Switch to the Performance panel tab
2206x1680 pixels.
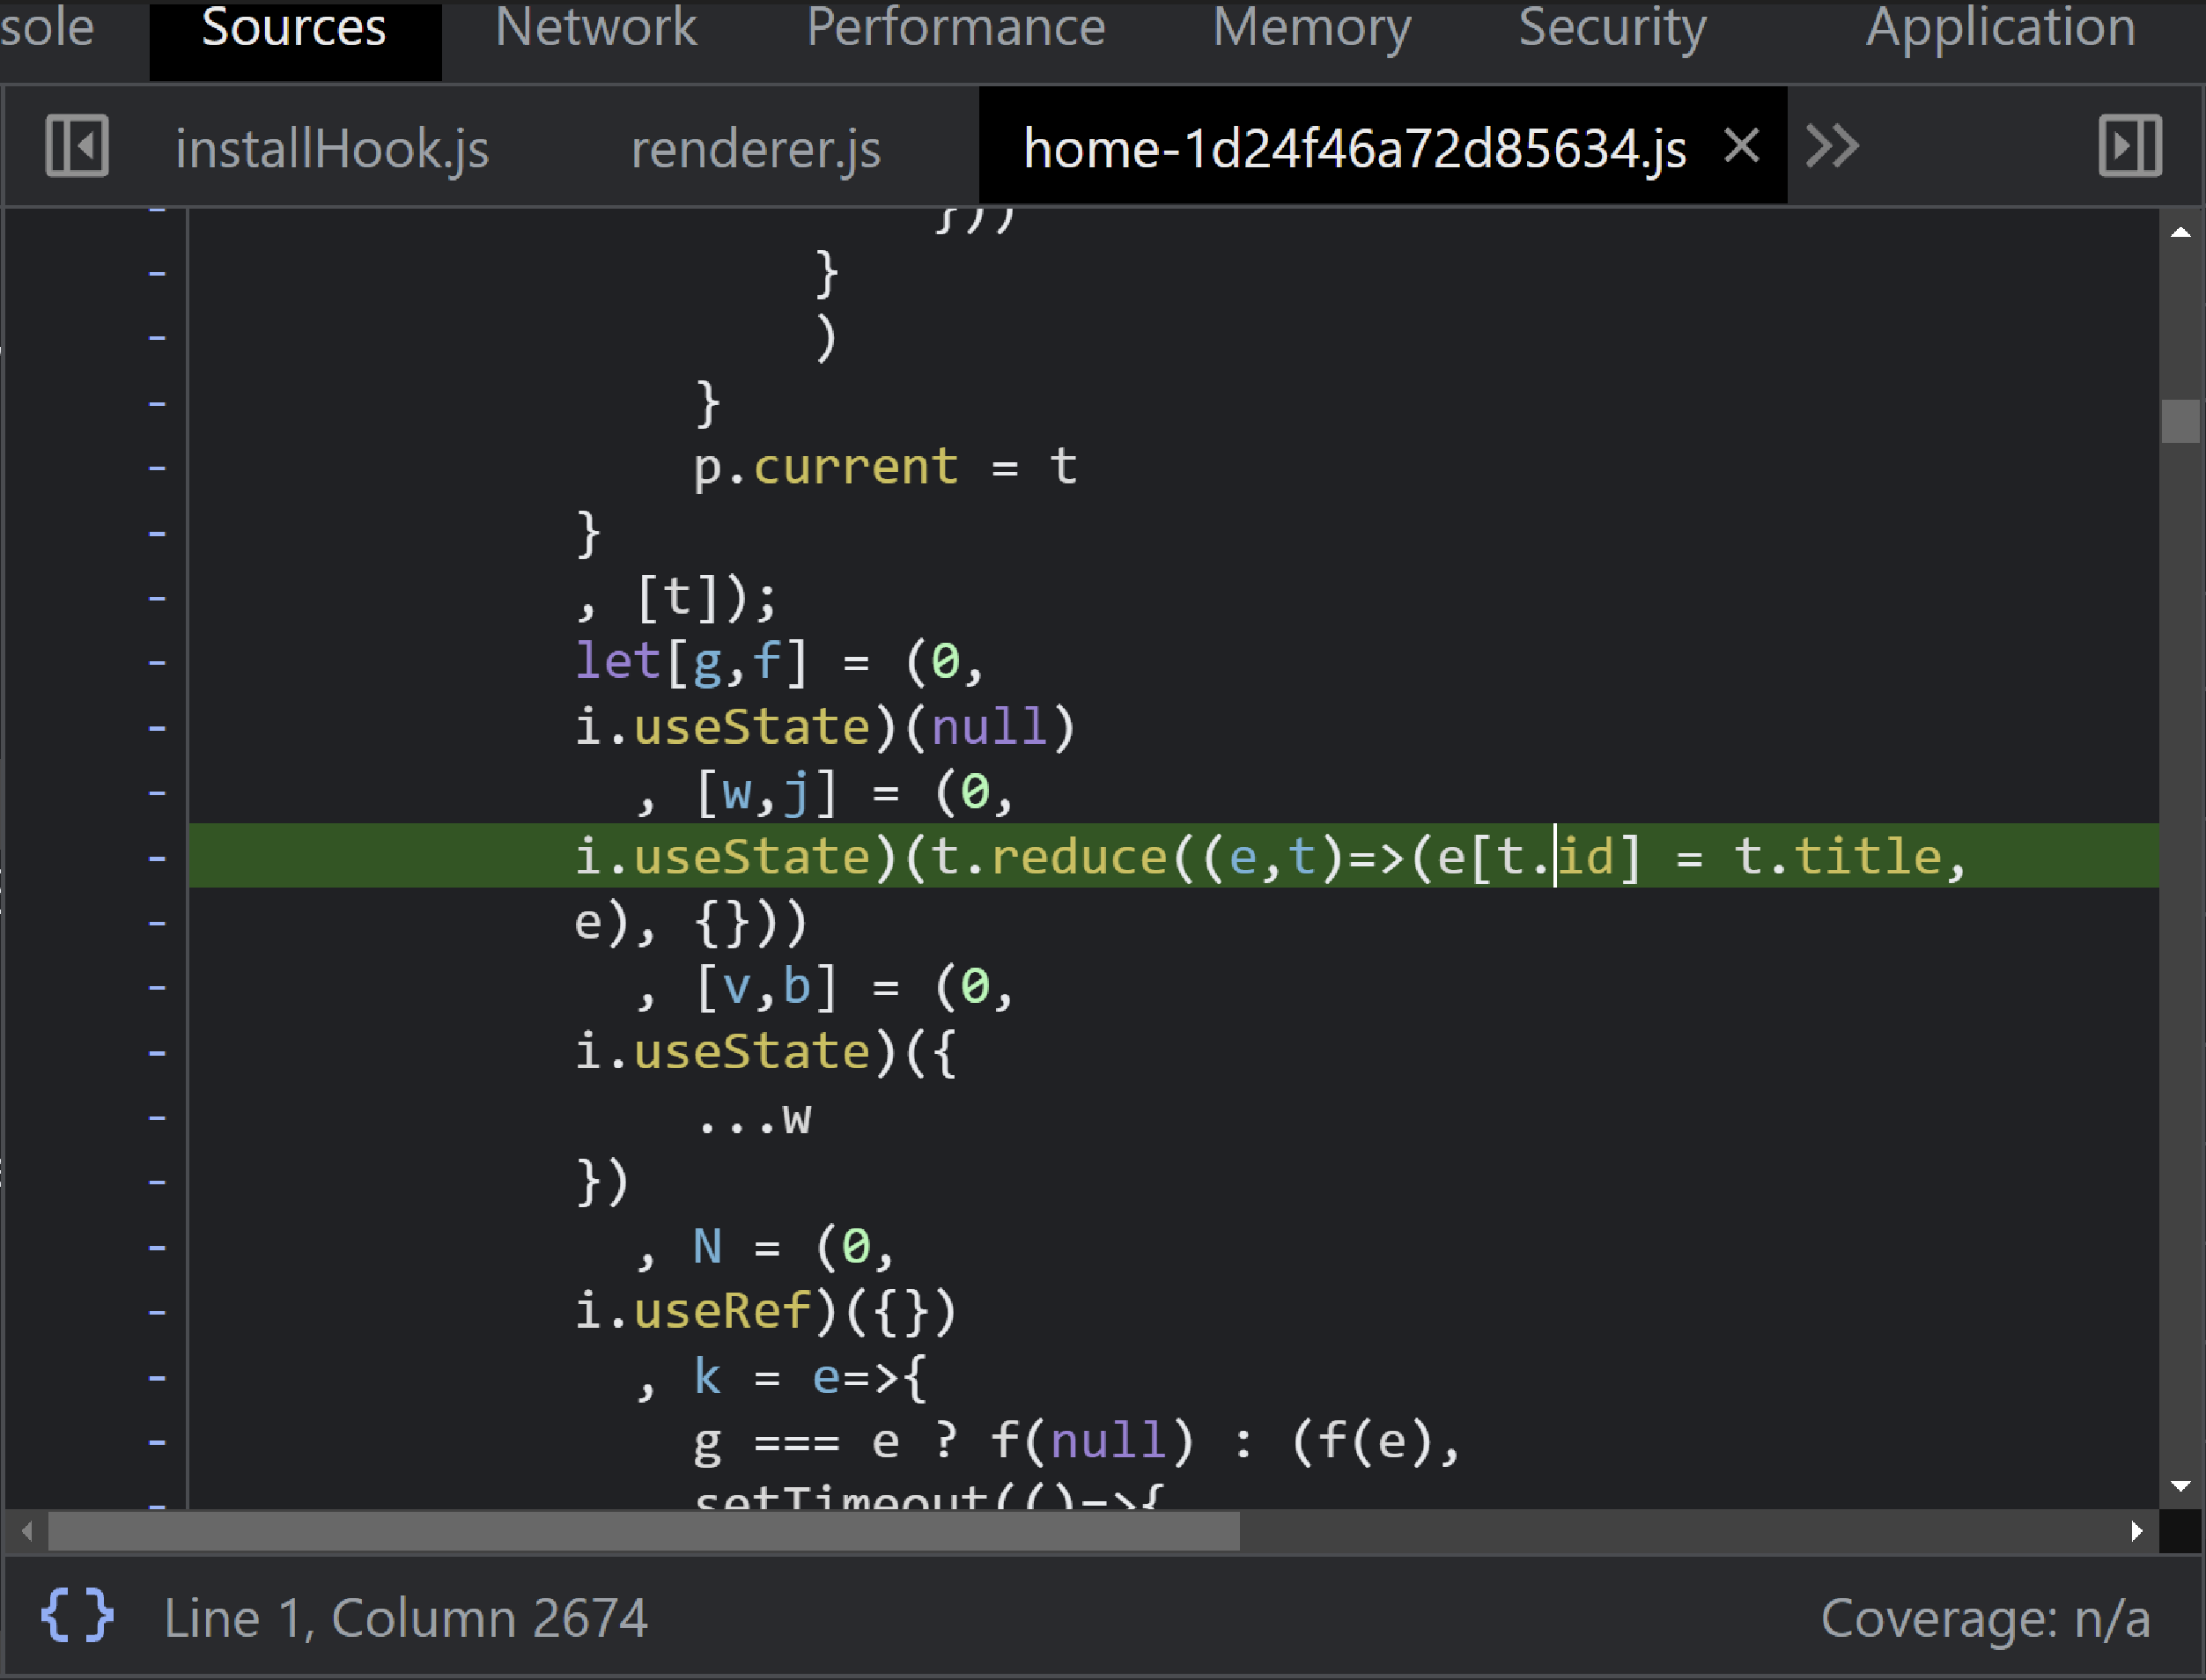tap(956, 28)
